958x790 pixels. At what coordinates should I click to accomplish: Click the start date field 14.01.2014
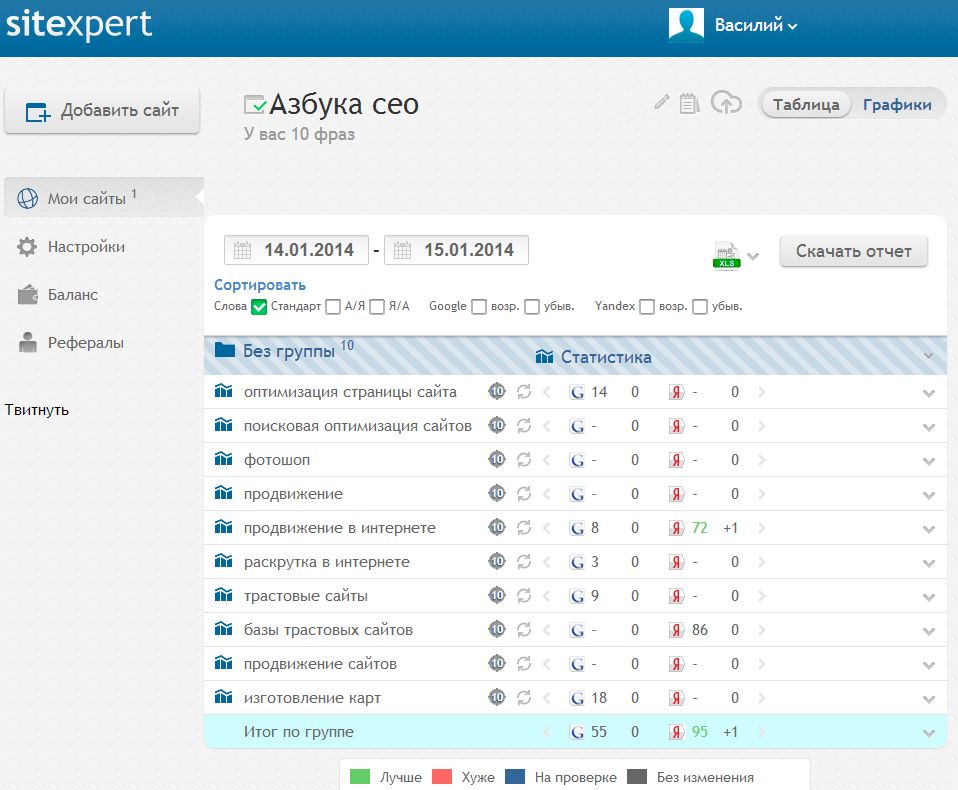(296, 250)
